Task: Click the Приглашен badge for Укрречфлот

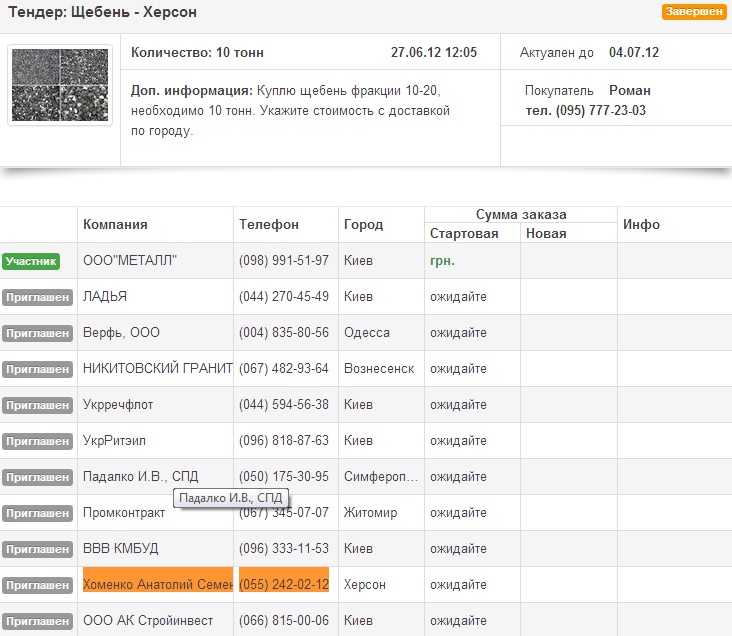Action: [x=37, y=405]
